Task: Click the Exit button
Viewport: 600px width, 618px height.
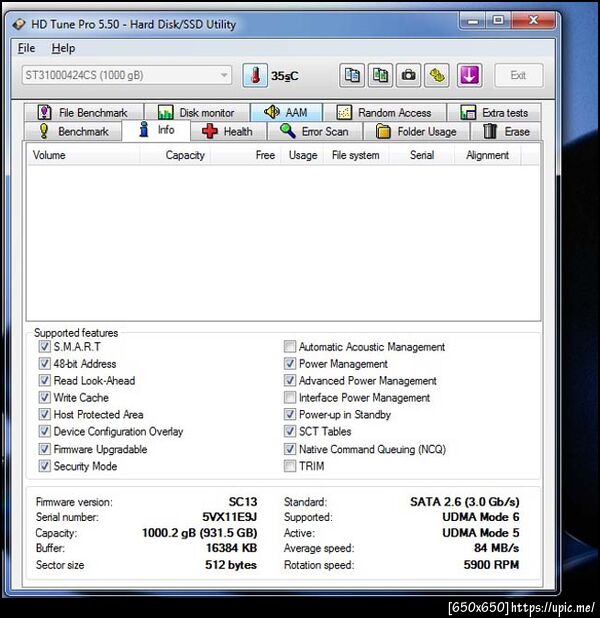Action: (518, 75)
